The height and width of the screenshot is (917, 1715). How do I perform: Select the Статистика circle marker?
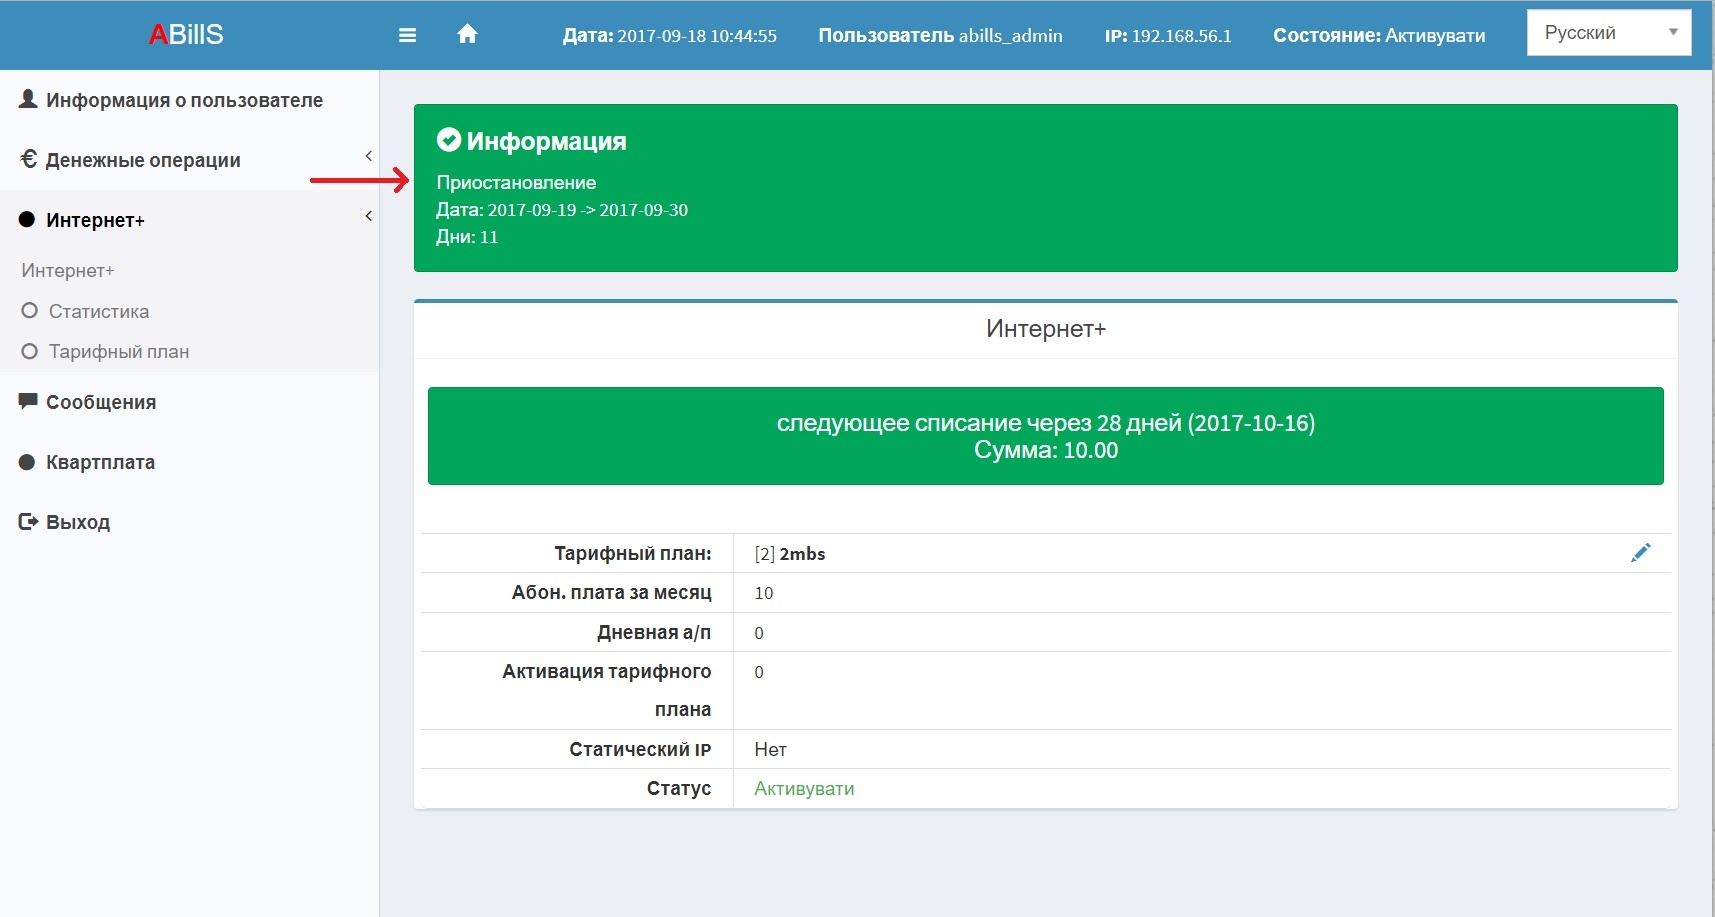coord(29,311)
